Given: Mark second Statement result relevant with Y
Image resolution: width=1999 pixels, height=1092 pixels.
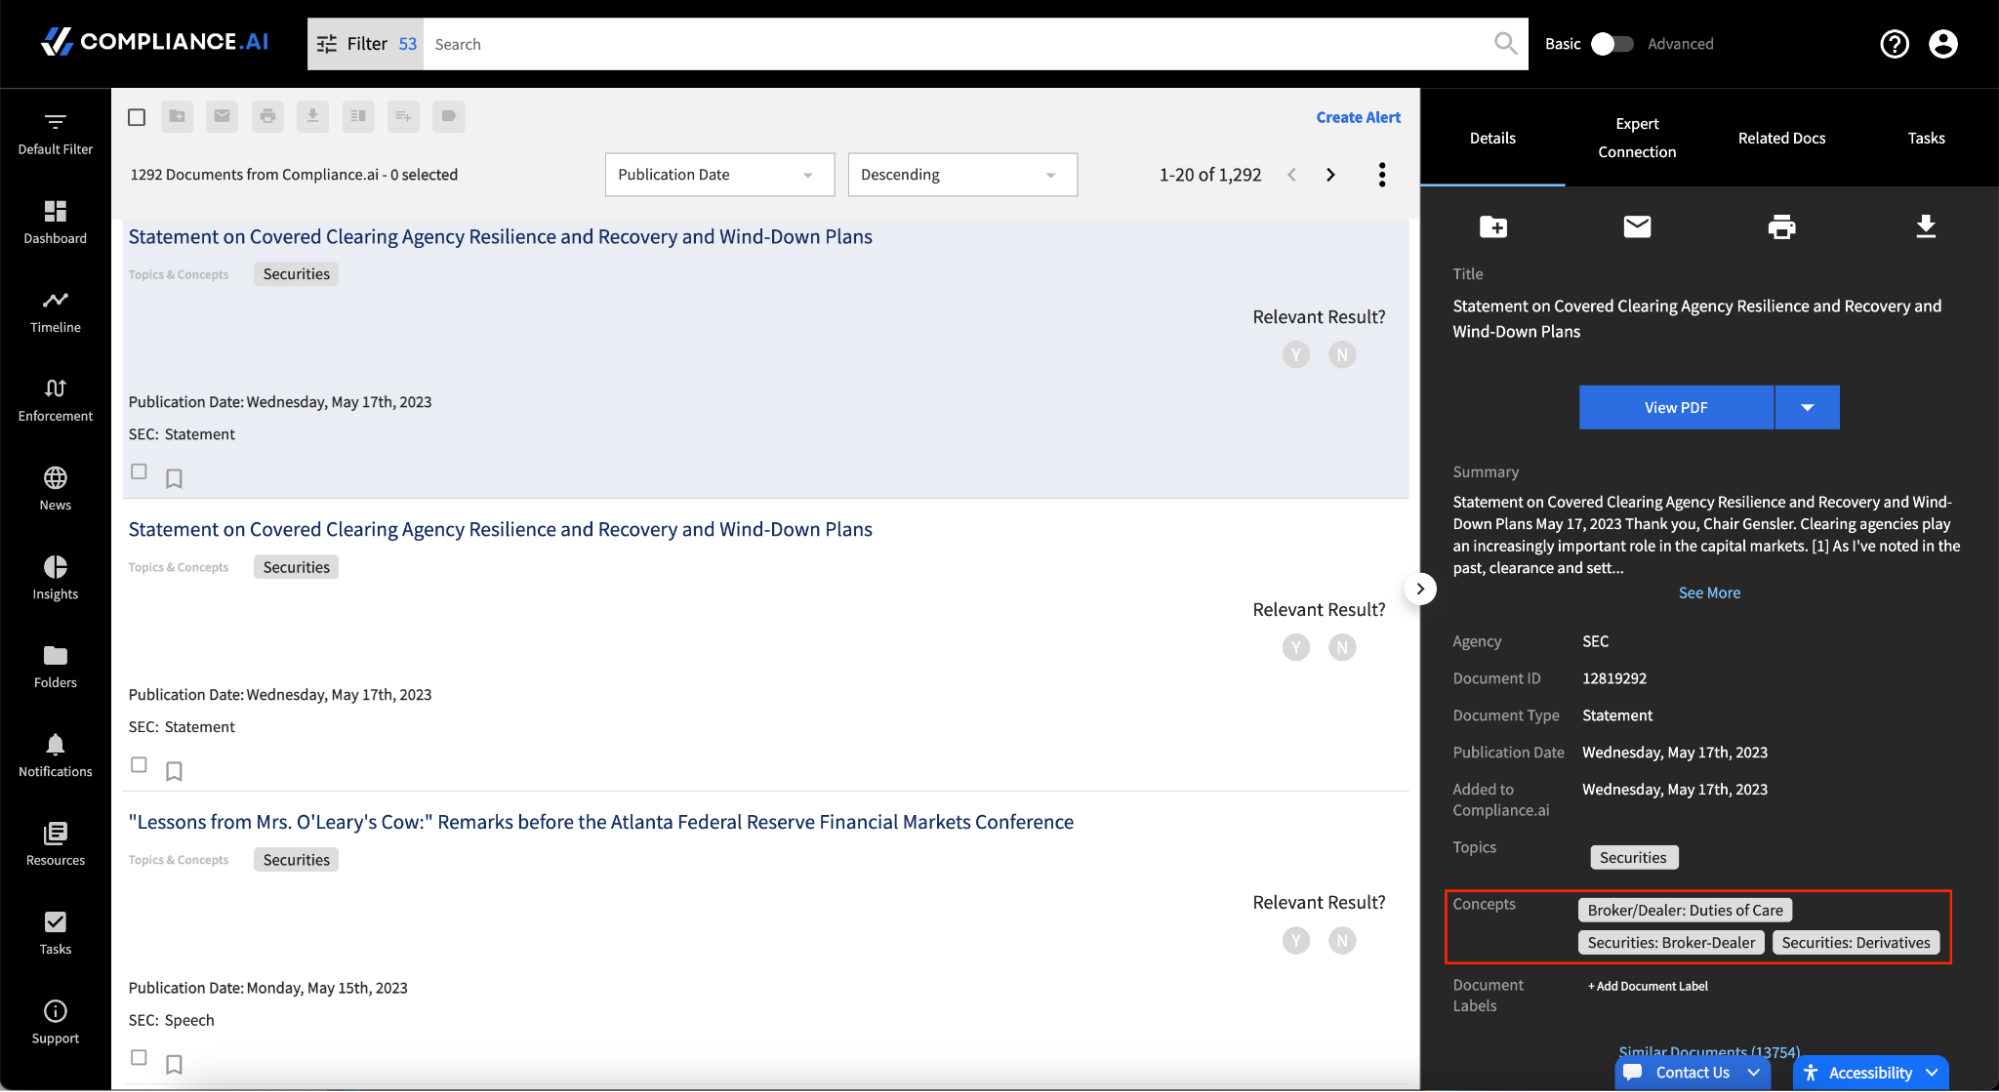Looking at the screenshot, I should click(x=1296, y=648).
